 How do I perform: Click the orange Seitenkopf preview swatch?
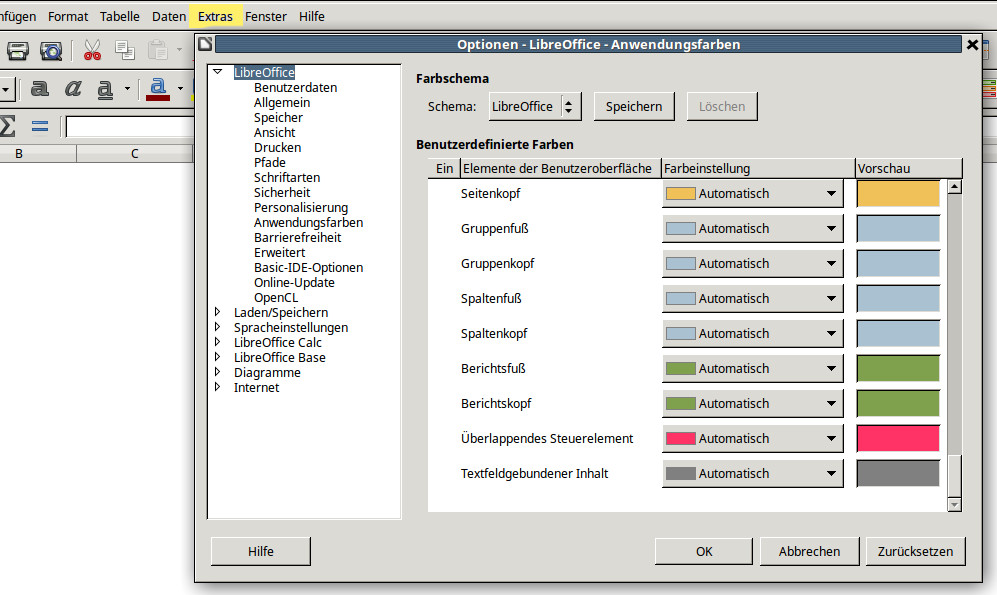click(898, 193)
